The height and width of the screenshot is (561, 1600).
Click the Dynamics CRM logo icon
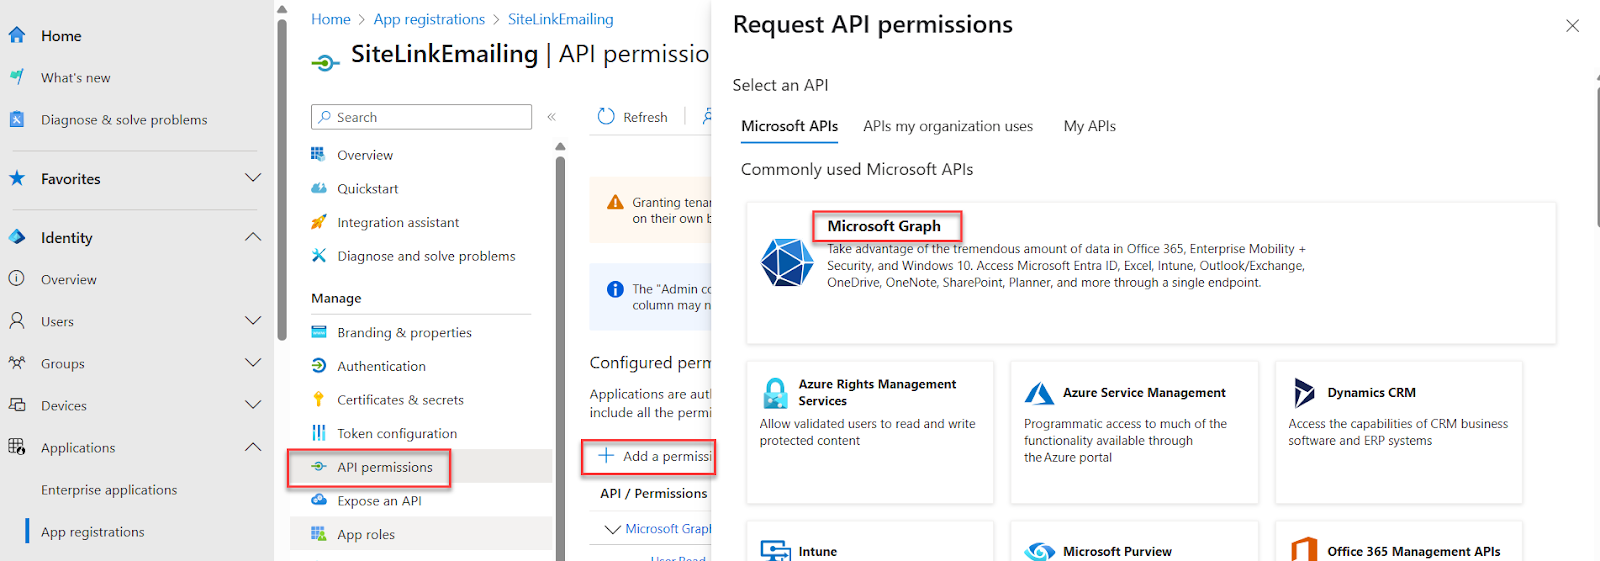[1304, 392]
